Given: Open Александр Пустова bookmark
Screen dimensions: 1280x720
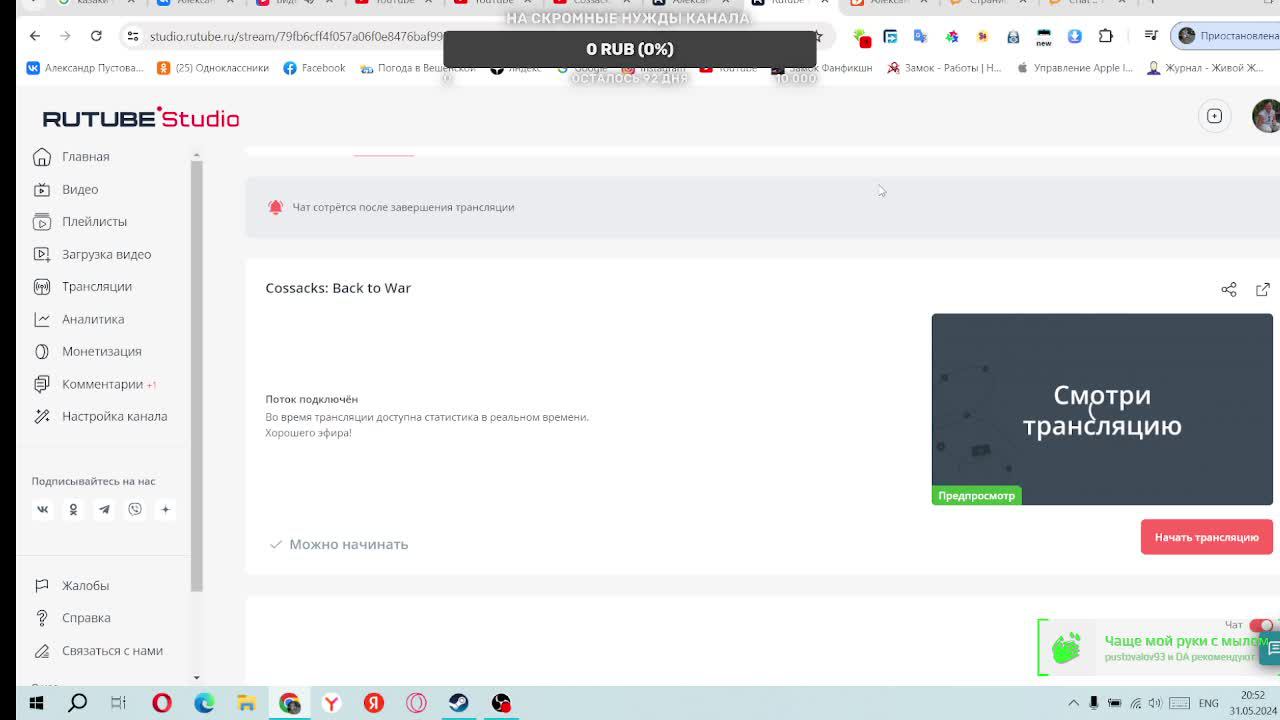Looking at the screenshot, I should tap(84, 68).
